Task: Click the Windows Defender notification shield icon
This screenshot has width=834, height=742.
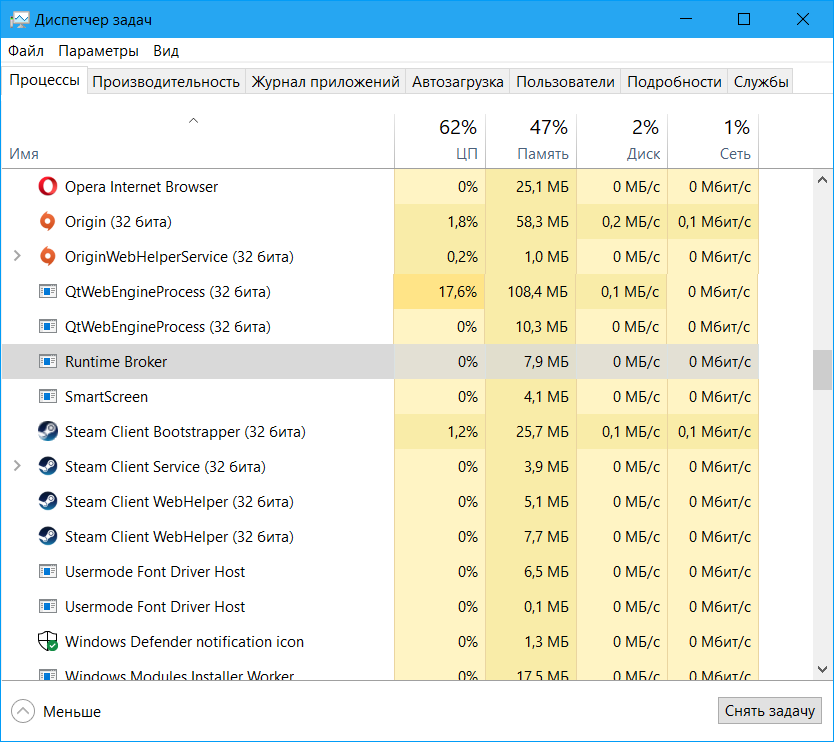Action: [x=48, y=641]
